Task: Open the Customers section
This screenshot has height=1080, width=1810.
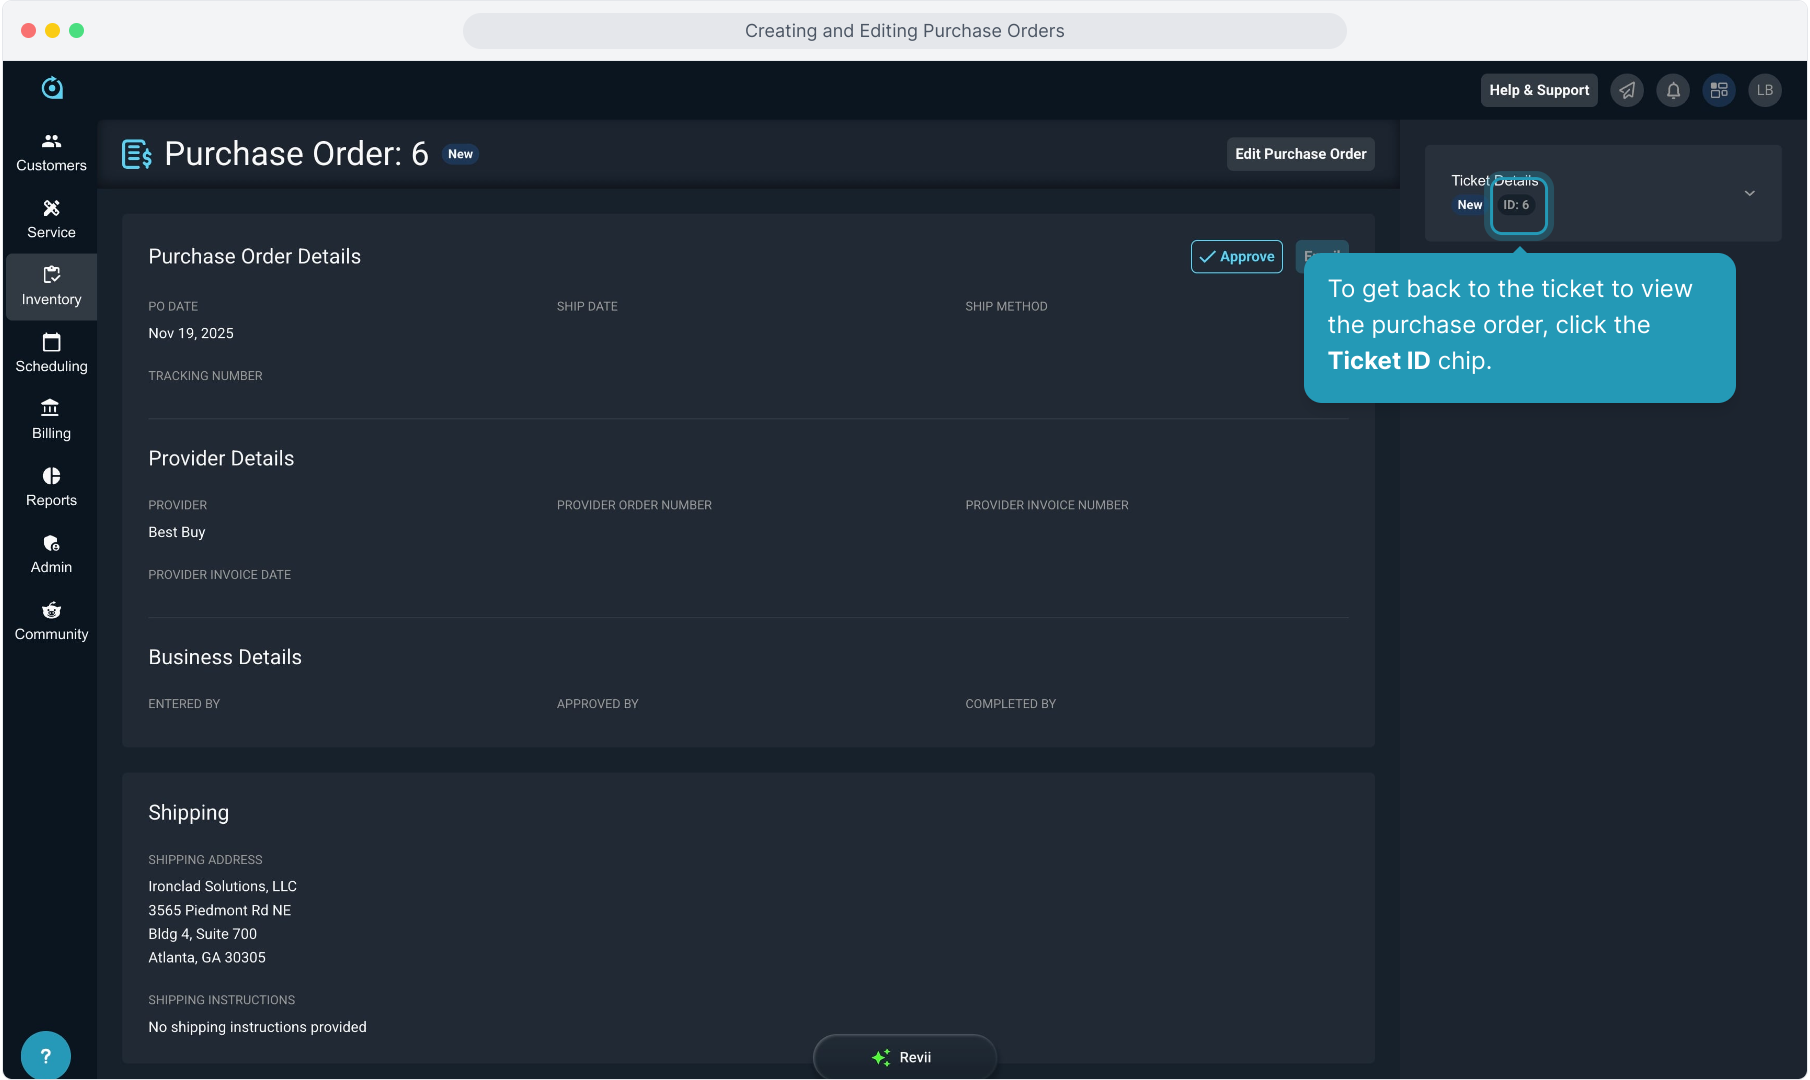Action: click(x=51, y=152)
